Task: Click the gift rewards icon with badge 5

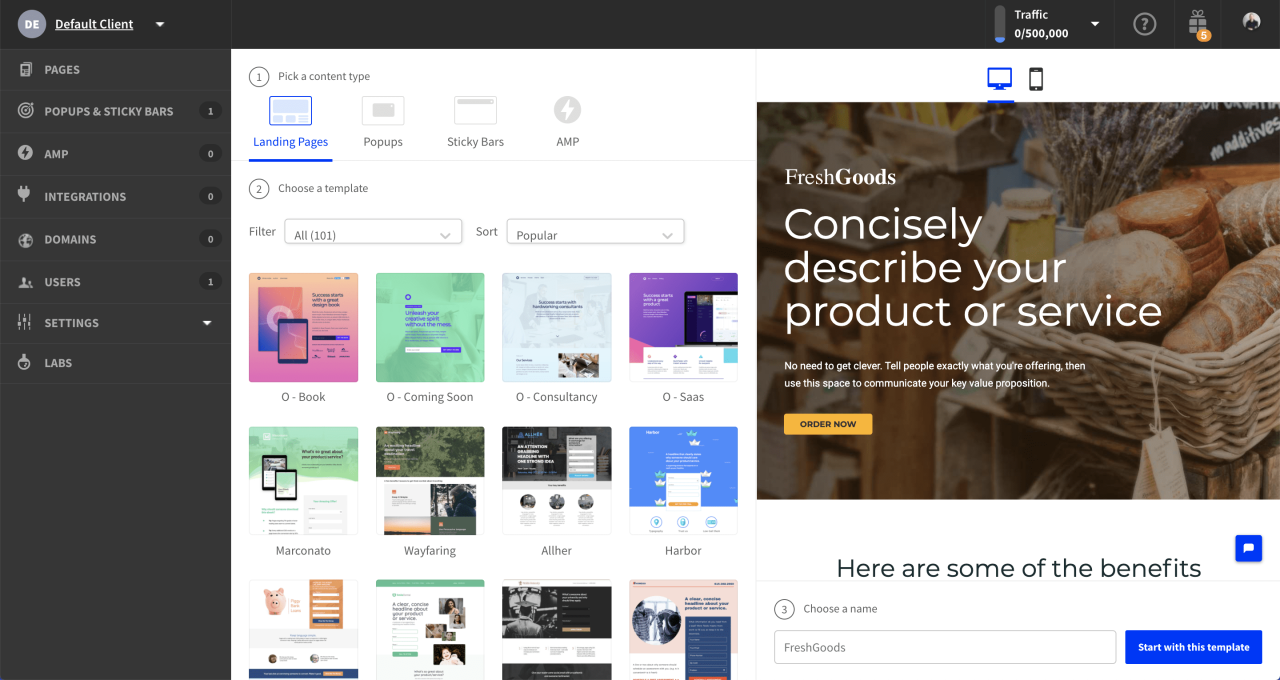Action: pyautogui.click(x=1197, y=23)
